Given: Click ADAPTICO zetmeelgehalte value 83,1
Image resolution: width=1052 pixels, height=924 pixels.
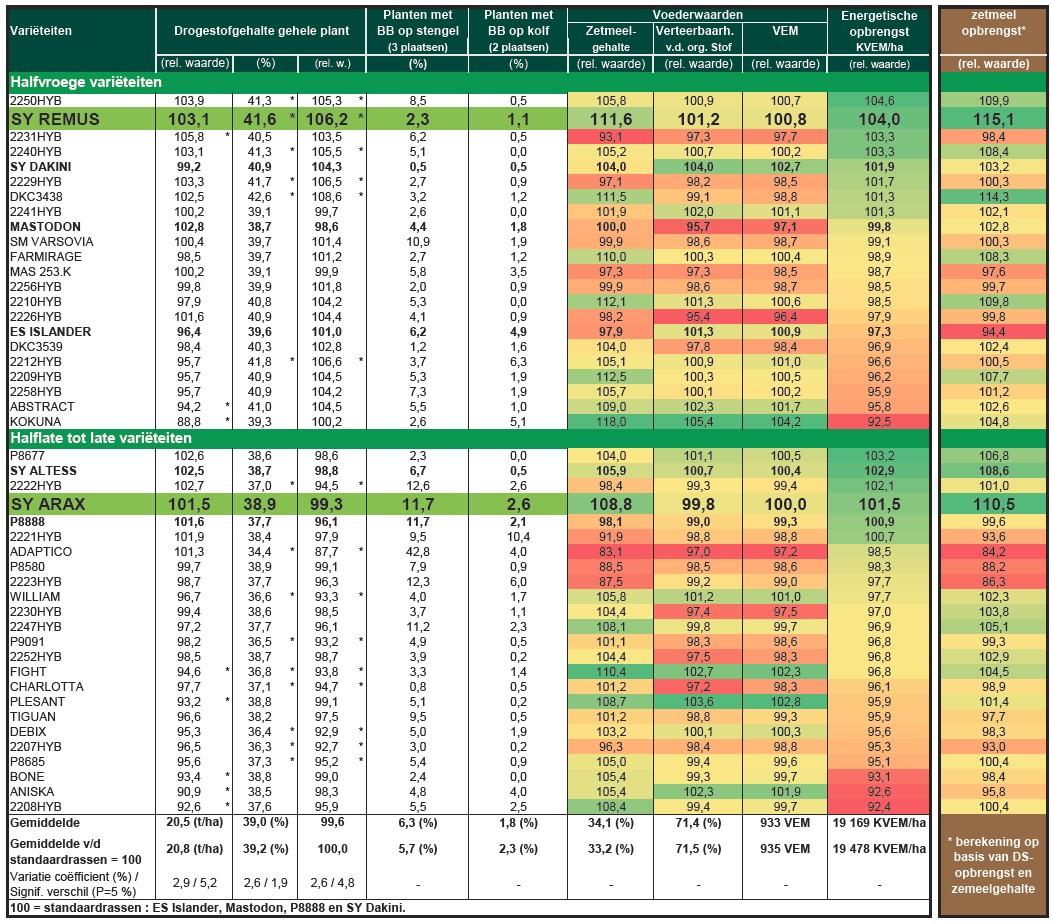Looking at the screenshot, I should 611,552.
